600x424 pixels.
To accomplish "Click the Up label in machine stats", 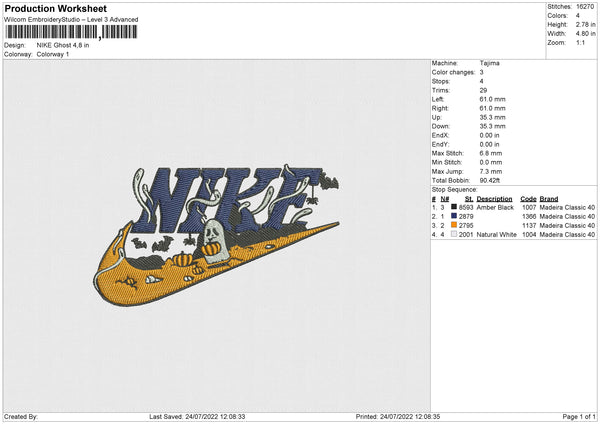I will pos(436,117).
